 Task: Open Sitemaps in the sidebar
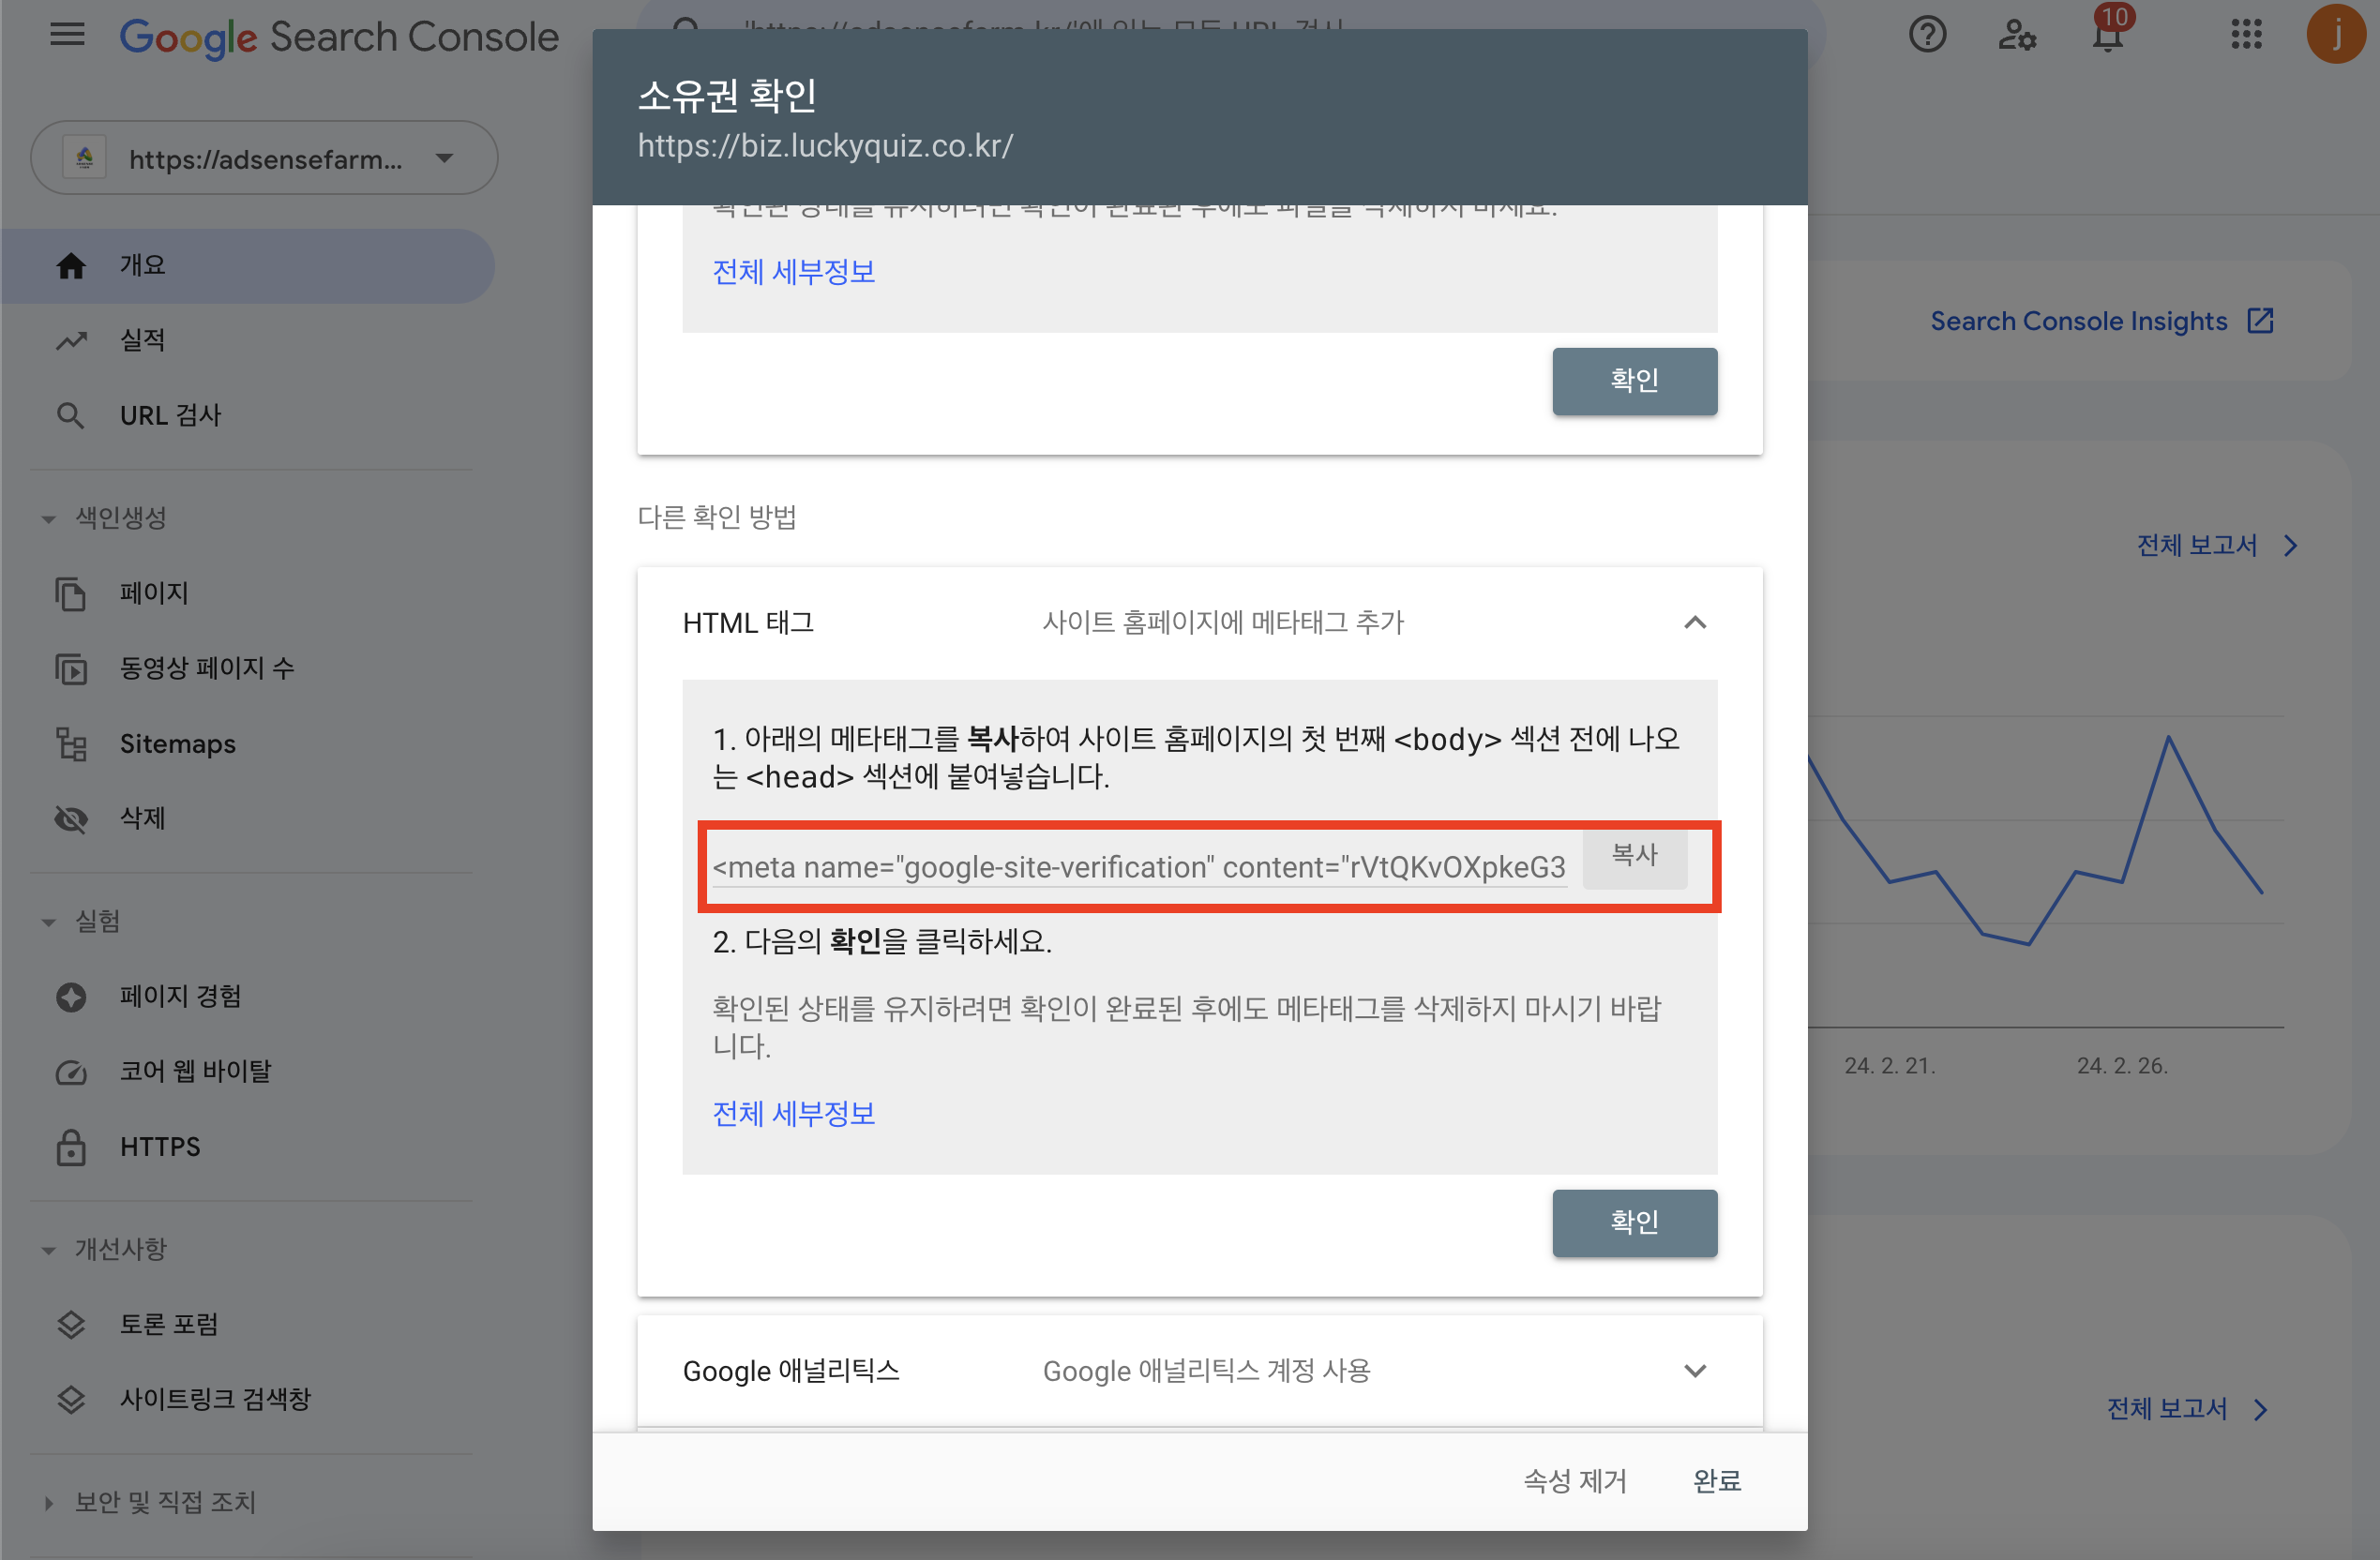pos(248,744)
